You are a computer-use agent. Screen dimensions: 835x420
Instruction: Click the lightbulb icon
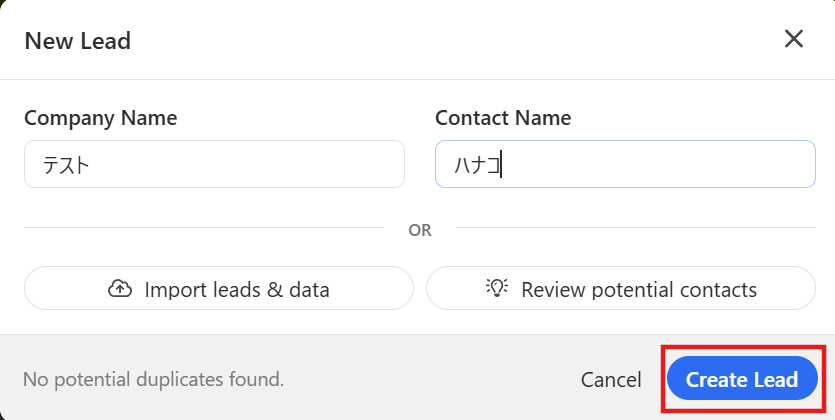coord(497,288)
